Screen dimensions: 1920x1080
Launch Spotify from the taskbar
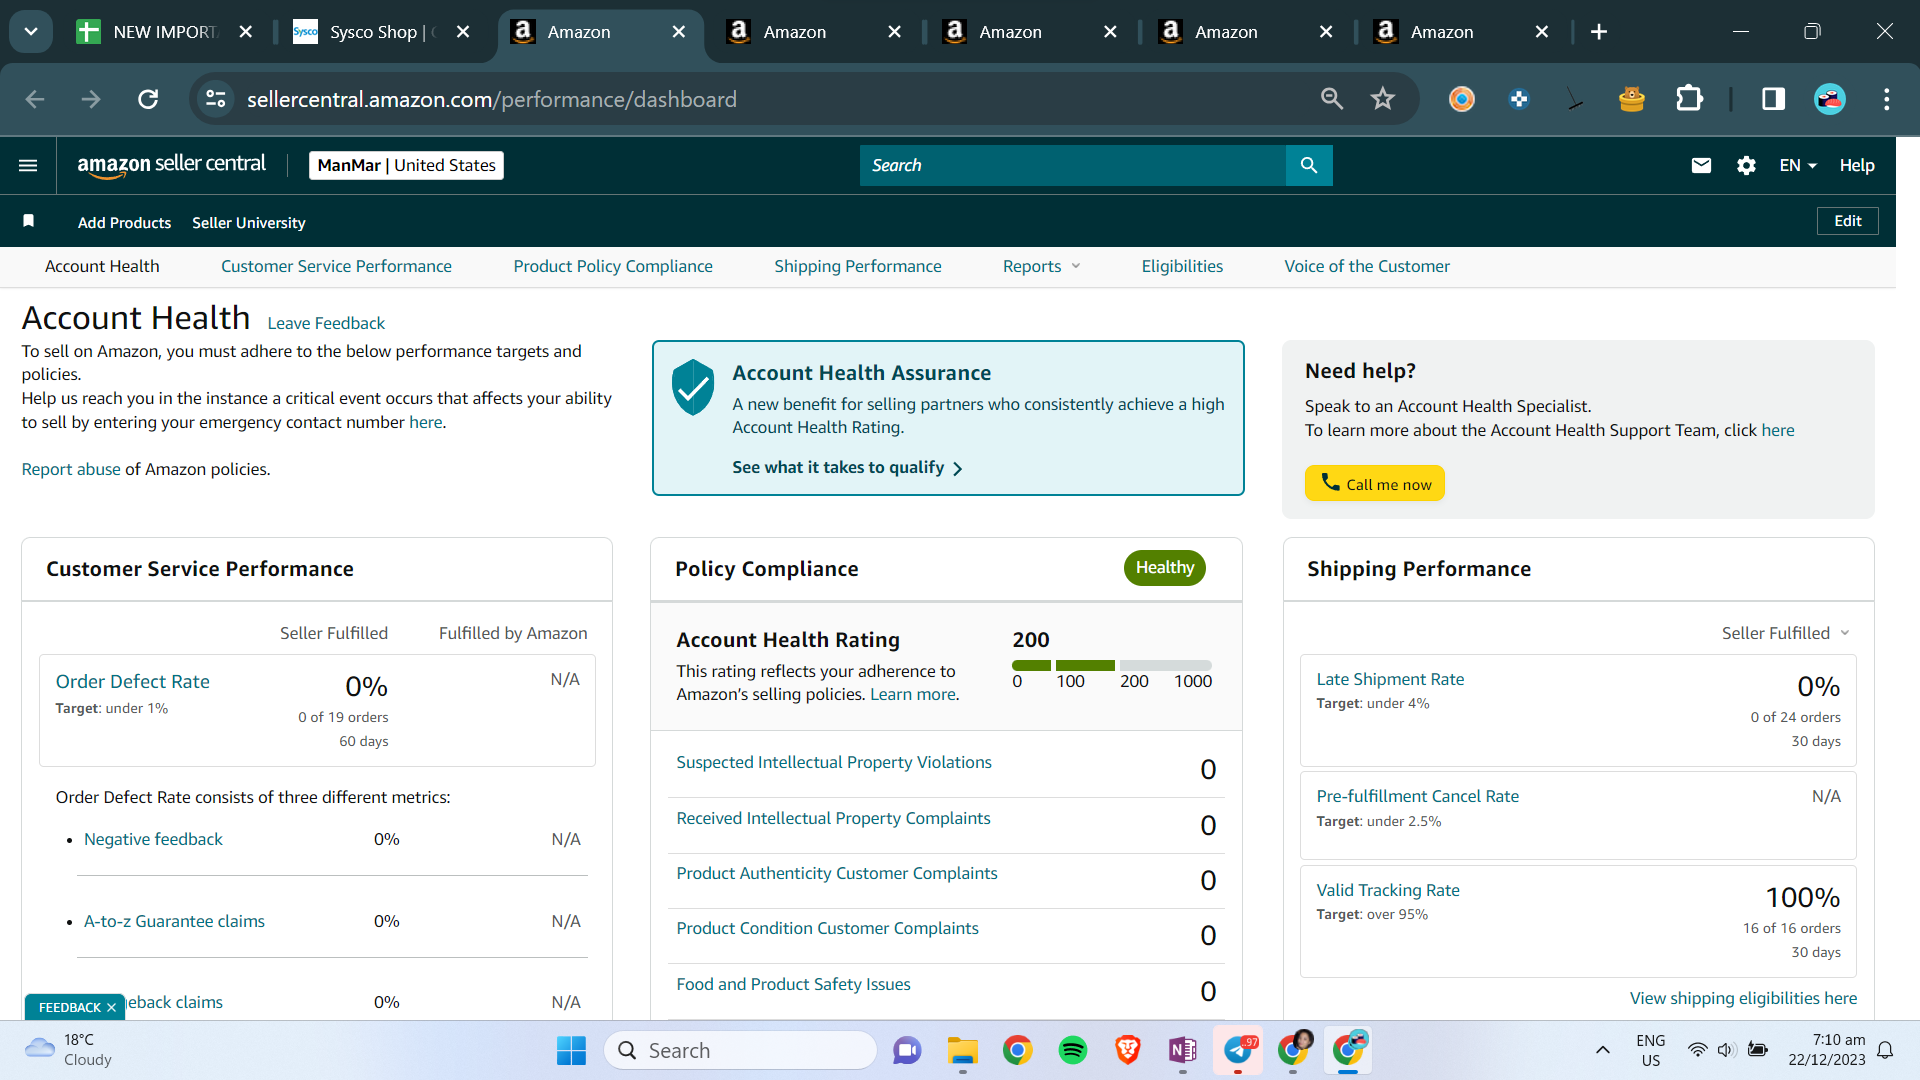click(x=1073, y=1050)
